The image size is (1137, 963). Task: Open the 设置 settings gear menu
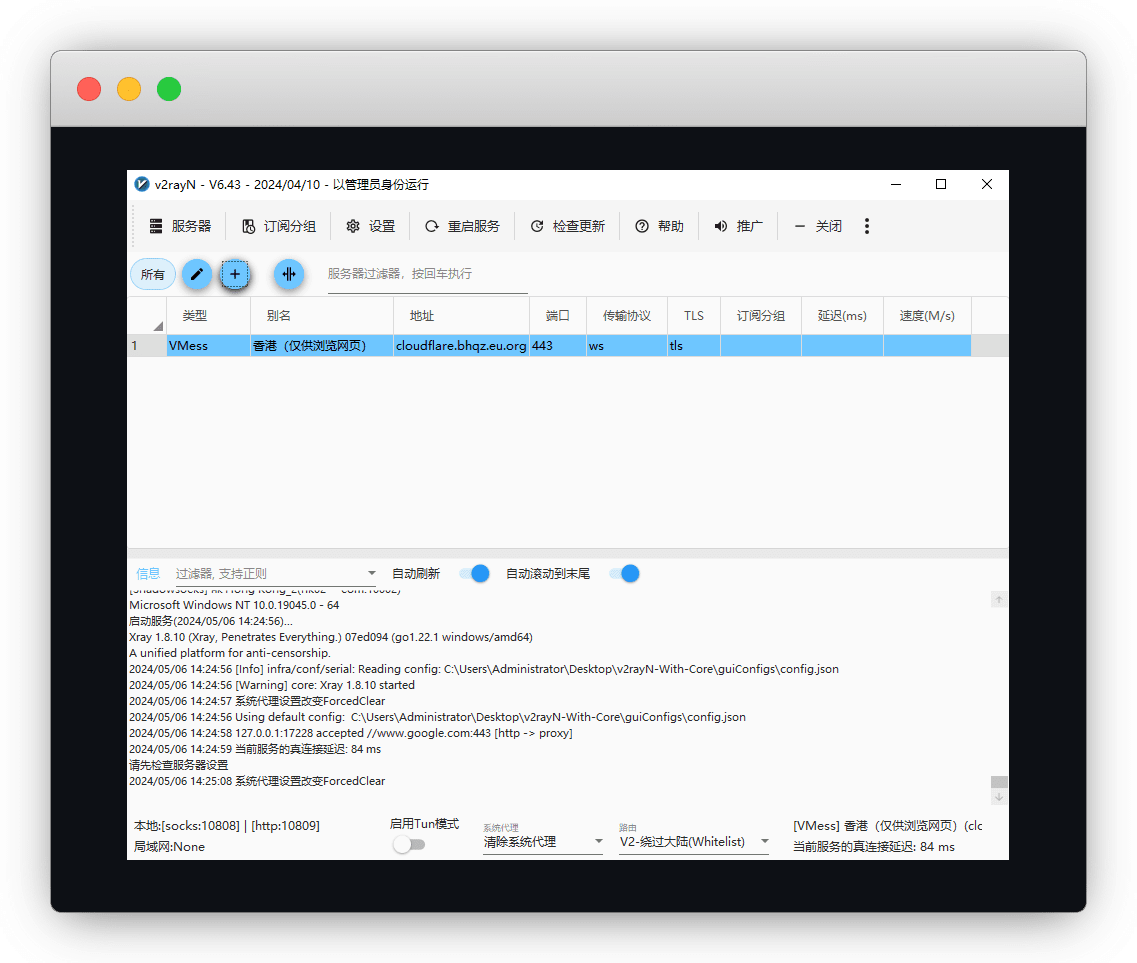pos(371,226)
